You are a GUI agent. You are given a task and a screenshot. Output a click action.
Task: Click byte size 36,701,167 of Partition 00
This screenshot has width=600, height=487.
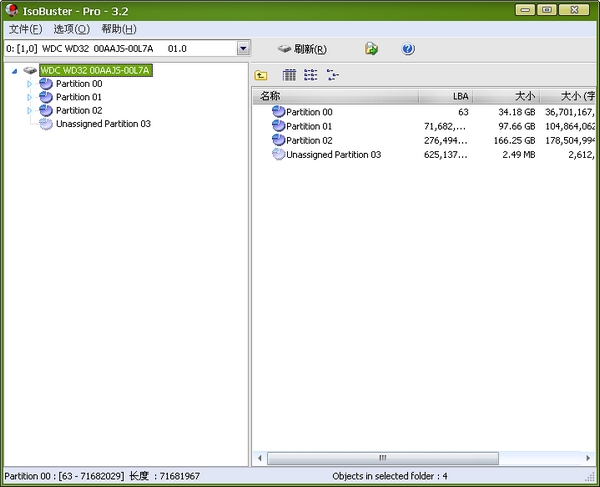click(570, 112)
